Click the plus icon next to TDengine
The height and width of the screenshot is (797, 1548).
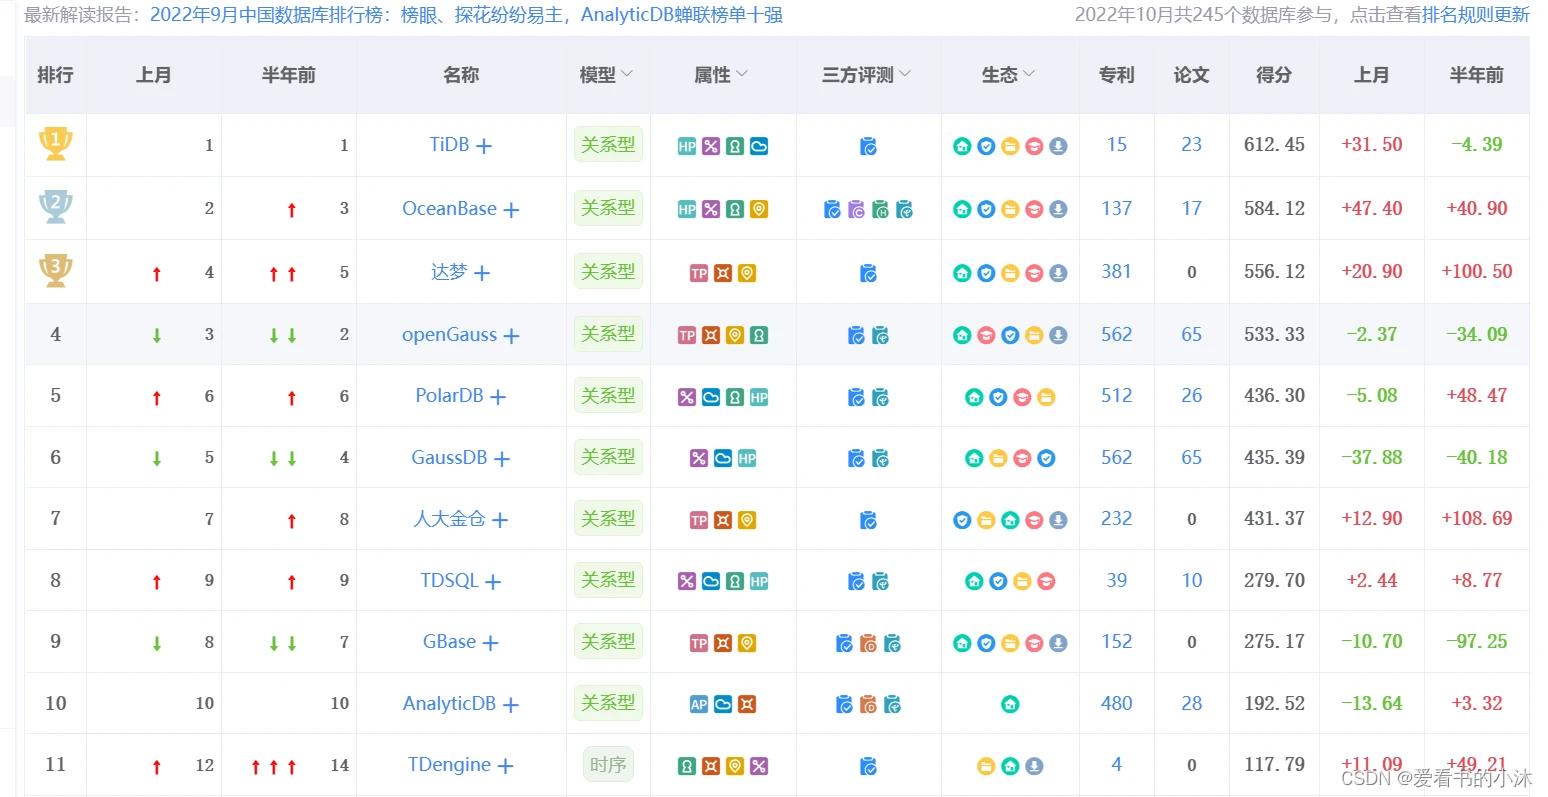tap(505, 765)
